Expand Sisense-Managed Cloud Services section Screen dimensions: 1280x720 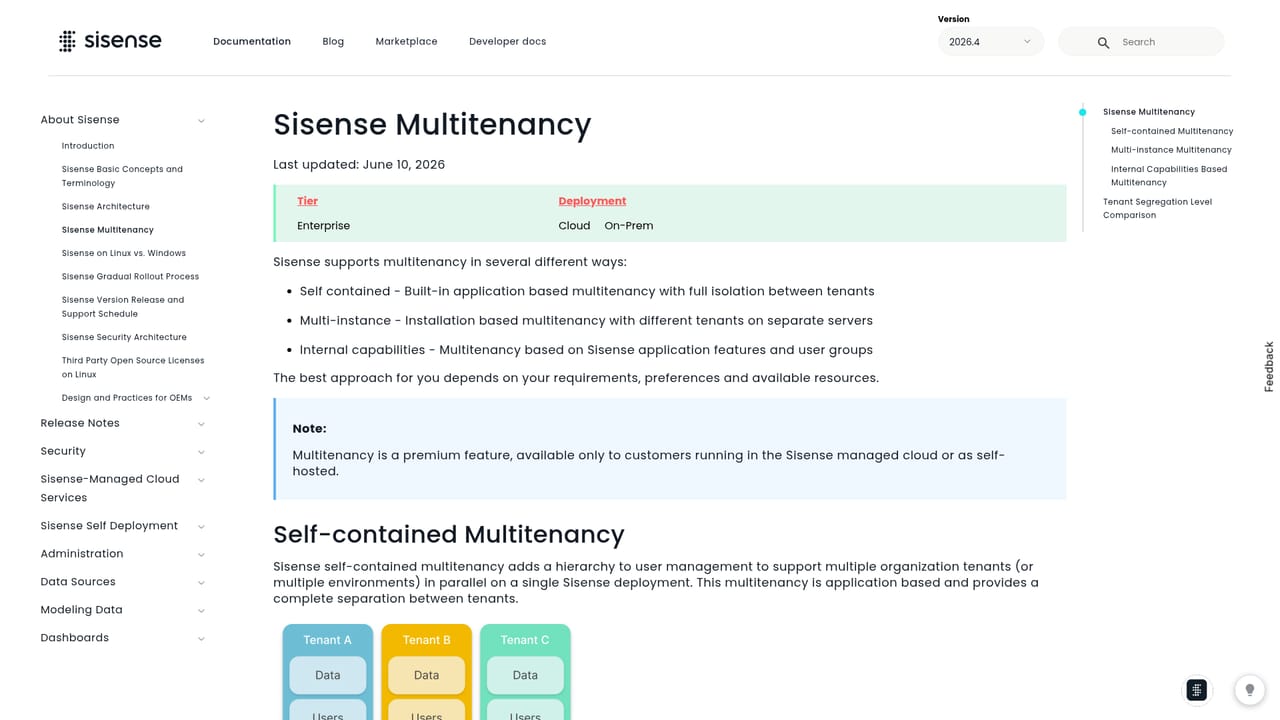[x=201, y=480]
